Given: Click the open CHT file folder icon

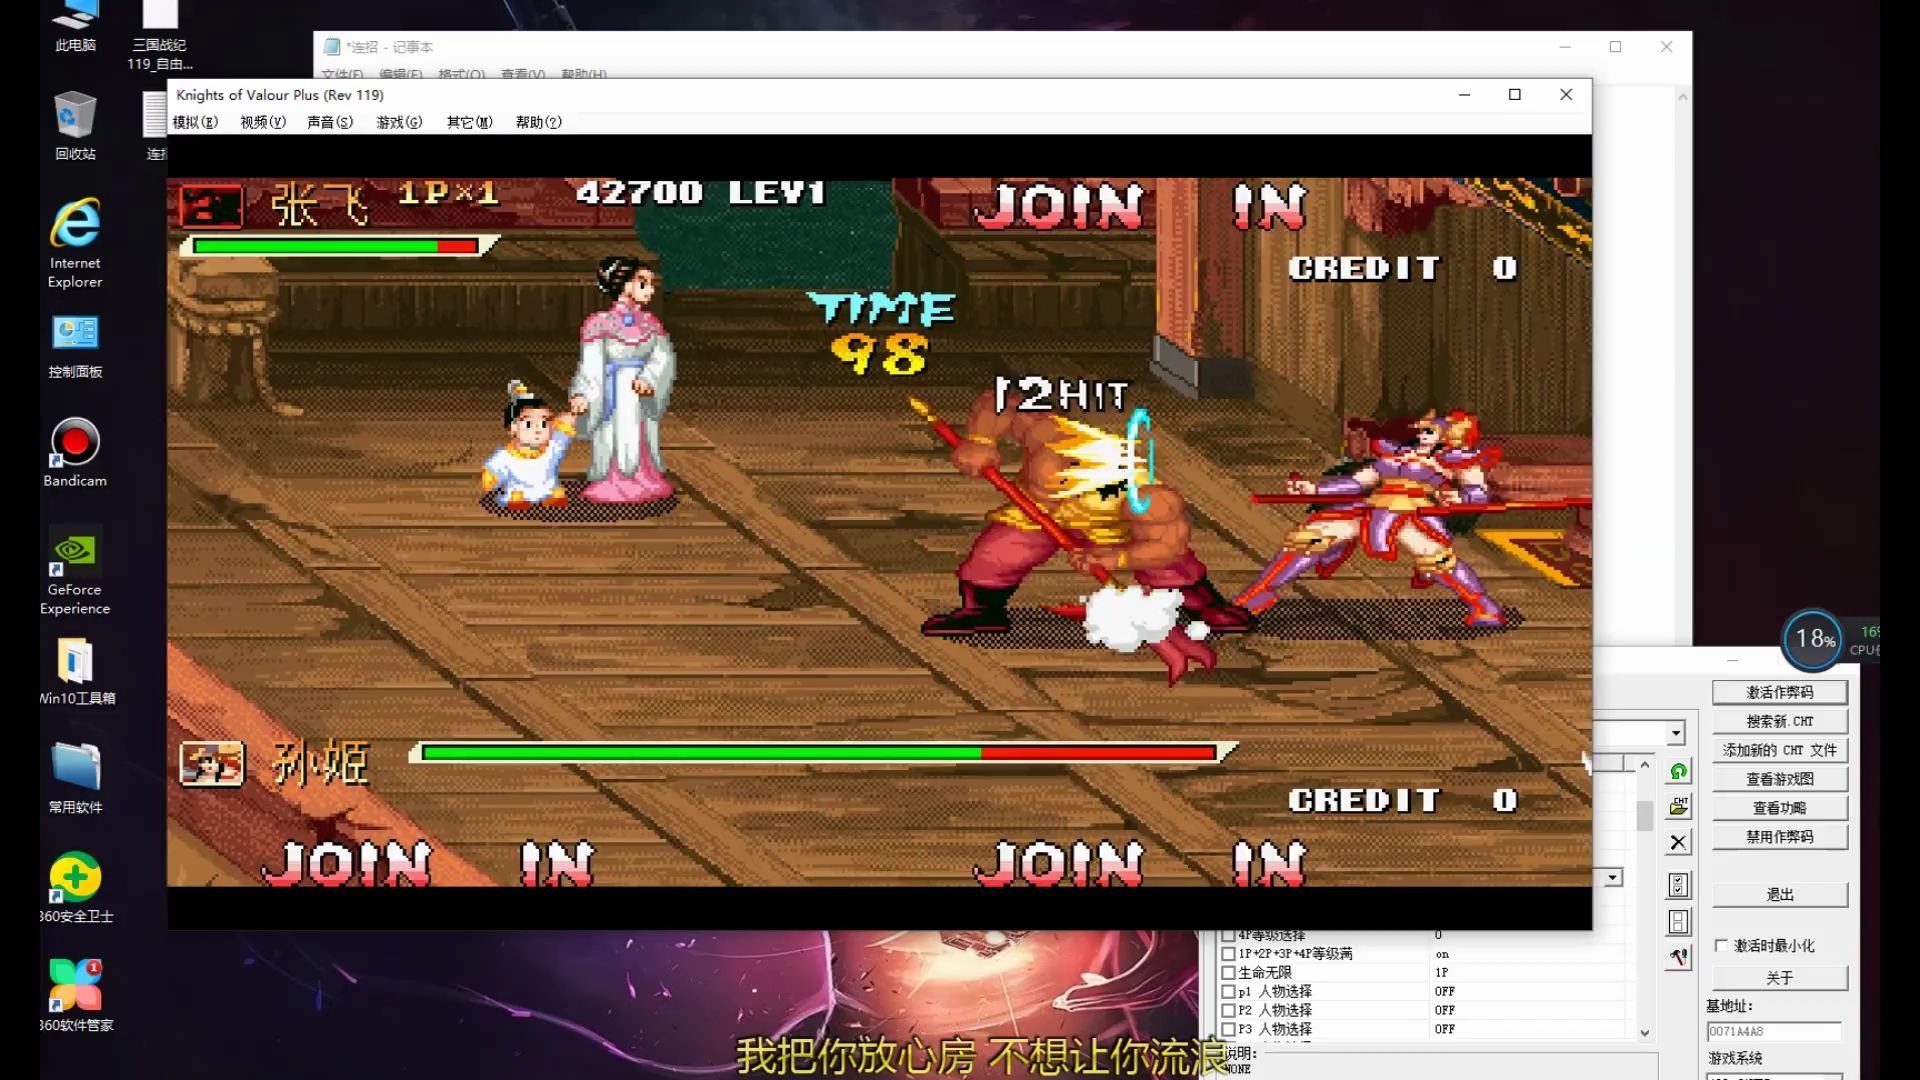Looking at the screenshot, I should click(x=1679, y=806).
